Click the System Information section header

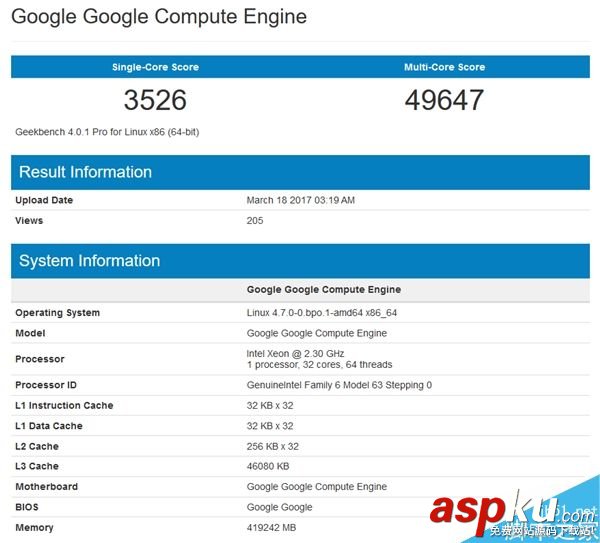(x=89, y=261)
